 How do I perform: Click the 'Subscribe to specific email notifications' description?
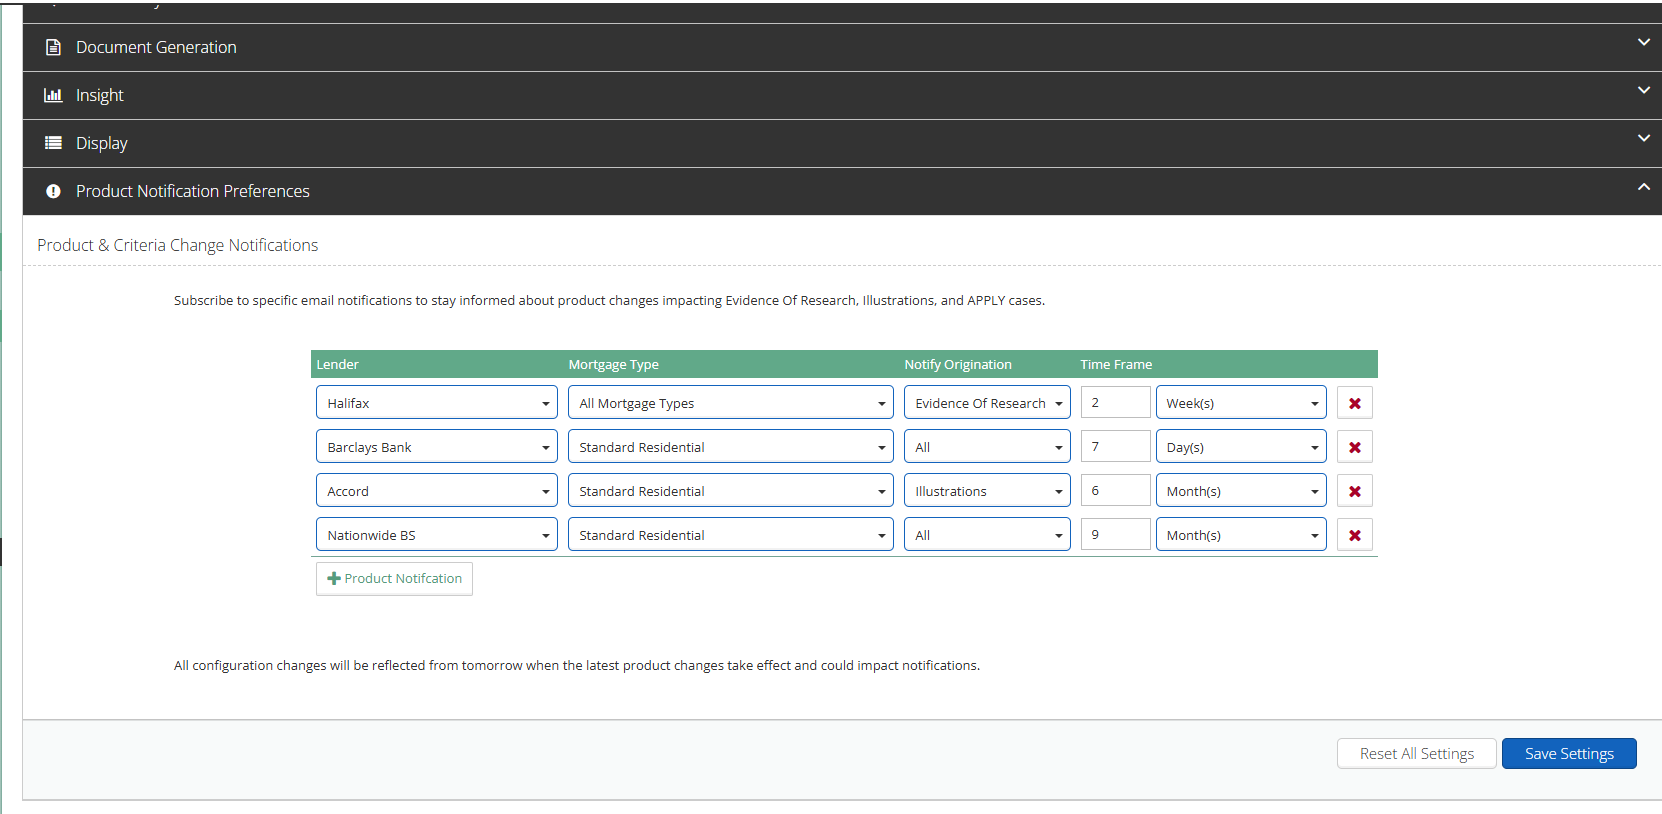(x=609, y=300)
